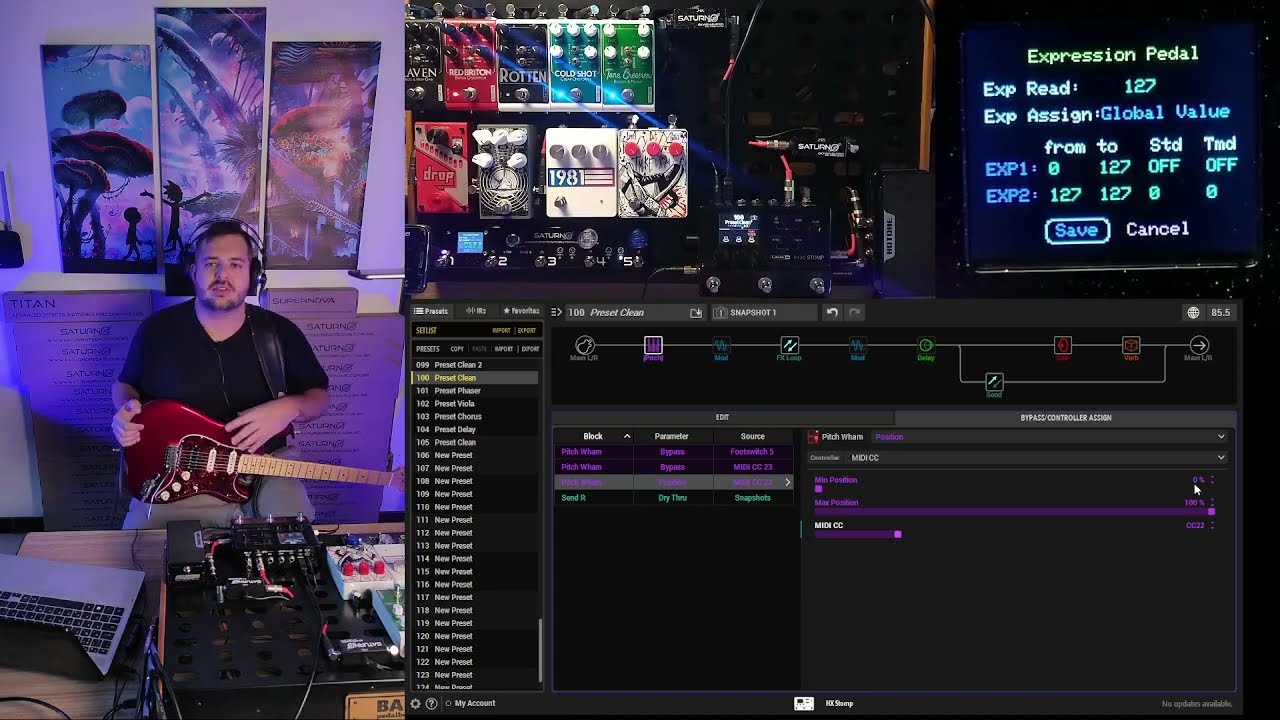
Task: Expand the Pitch Wham Position parameter dropdown
Action: point(1049,437)
